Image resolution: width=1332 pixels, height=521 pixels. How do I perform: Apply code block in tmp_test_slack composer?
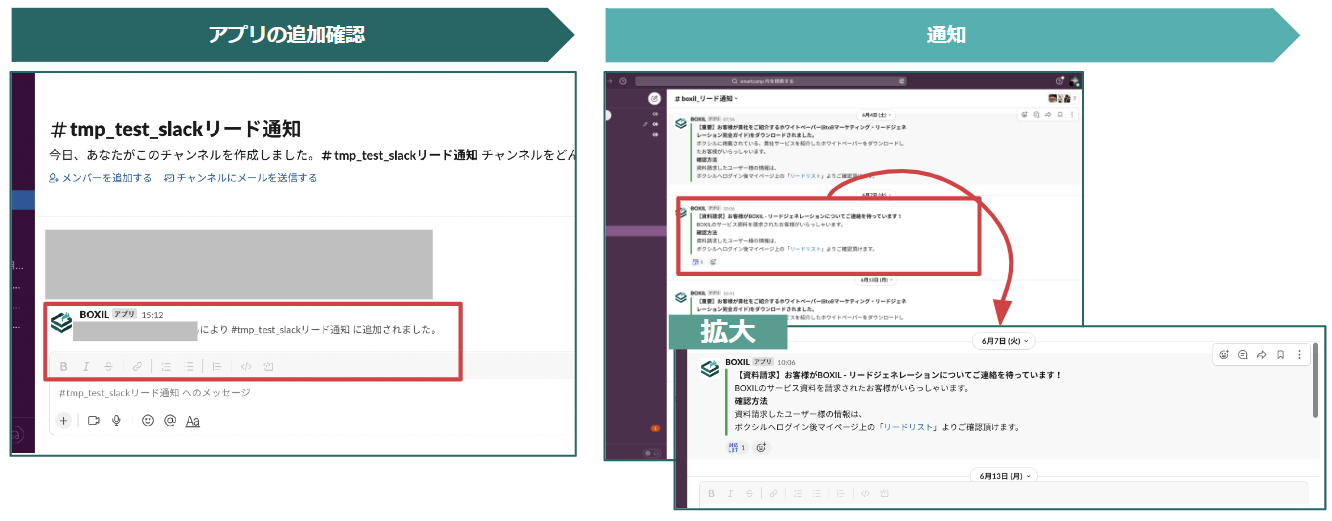tap(268, 367)
